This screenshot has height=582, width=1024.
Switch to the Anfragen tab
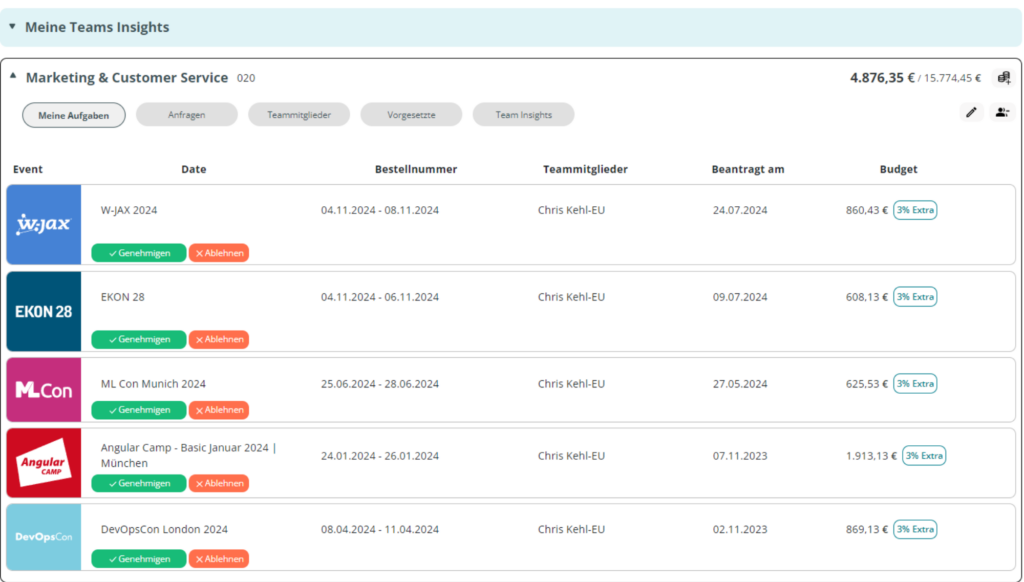point(186,114)
